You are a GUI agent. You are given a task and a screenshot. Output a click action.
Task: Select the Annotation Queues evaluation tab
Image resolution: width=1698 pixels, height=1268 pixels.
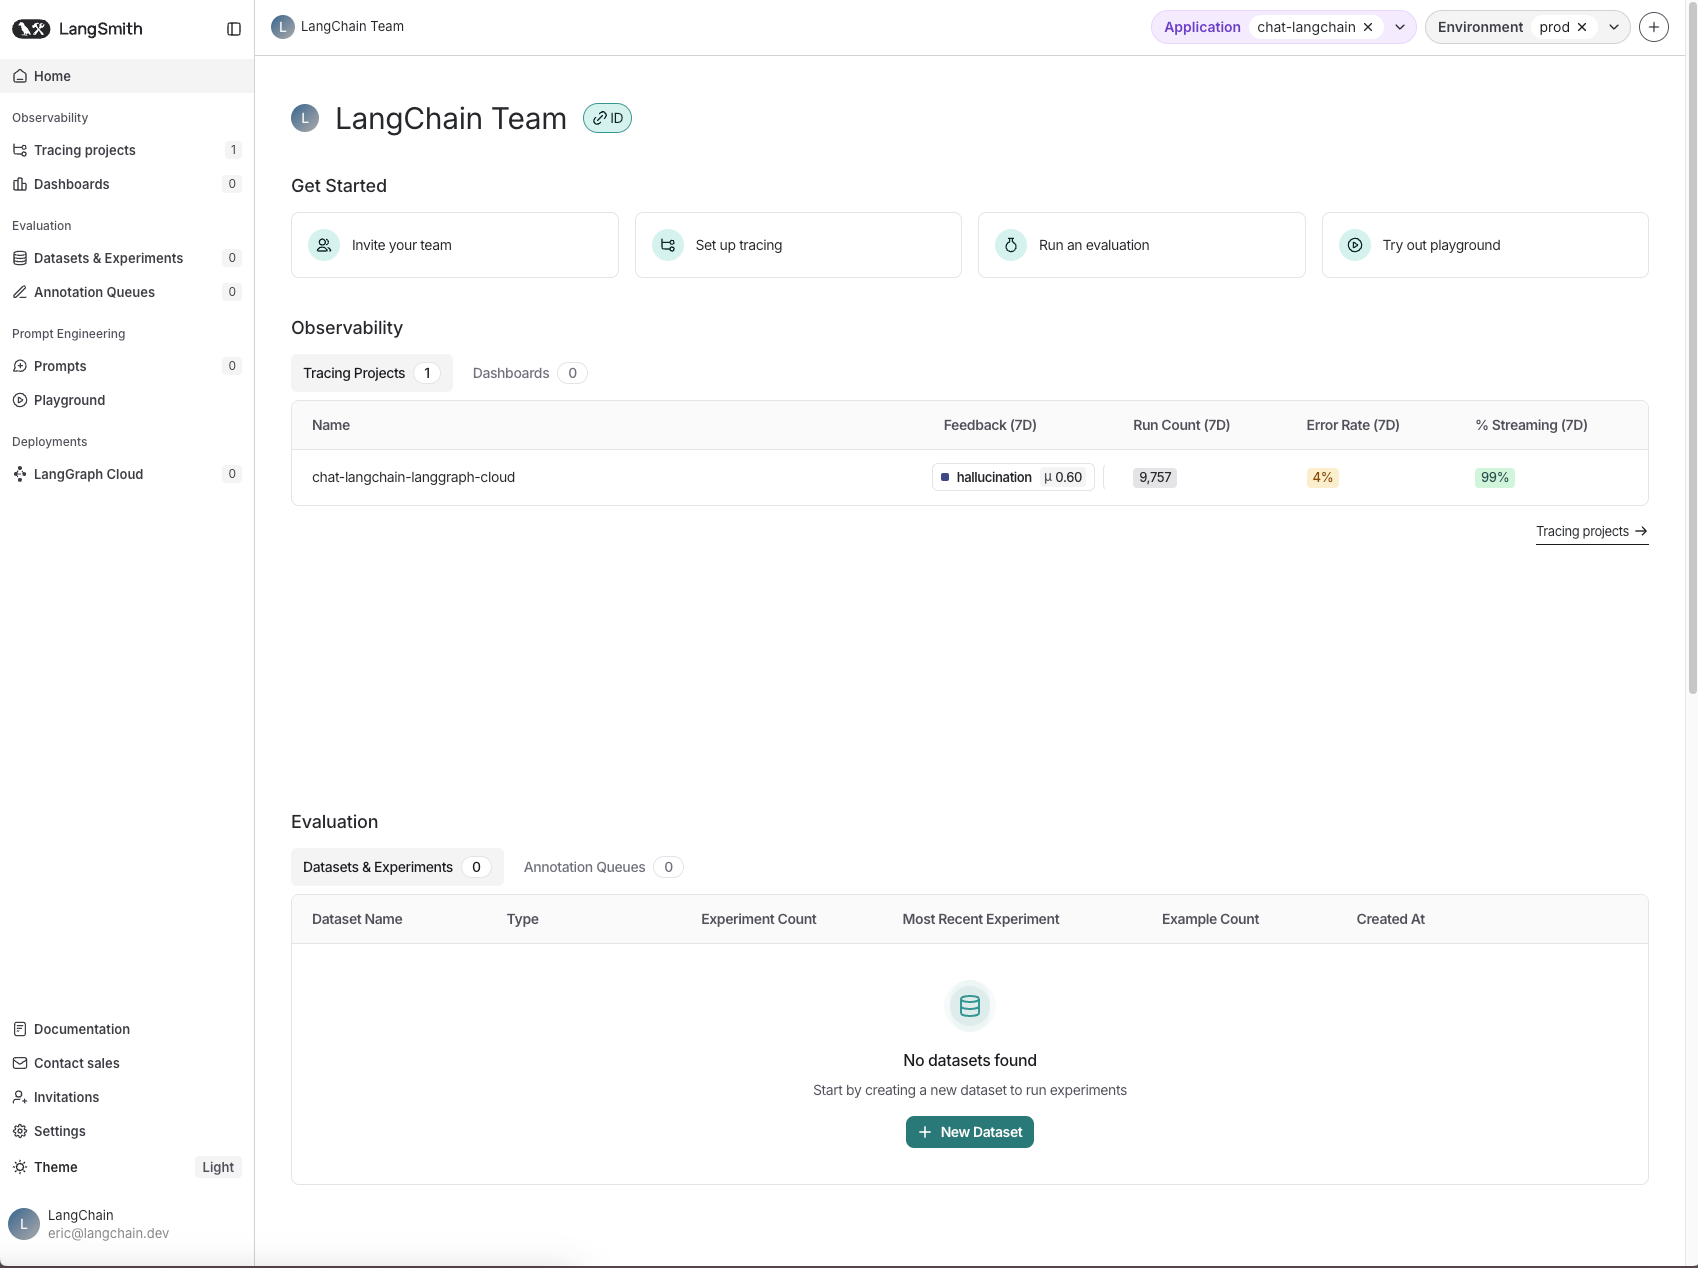(x=603, y=867)
